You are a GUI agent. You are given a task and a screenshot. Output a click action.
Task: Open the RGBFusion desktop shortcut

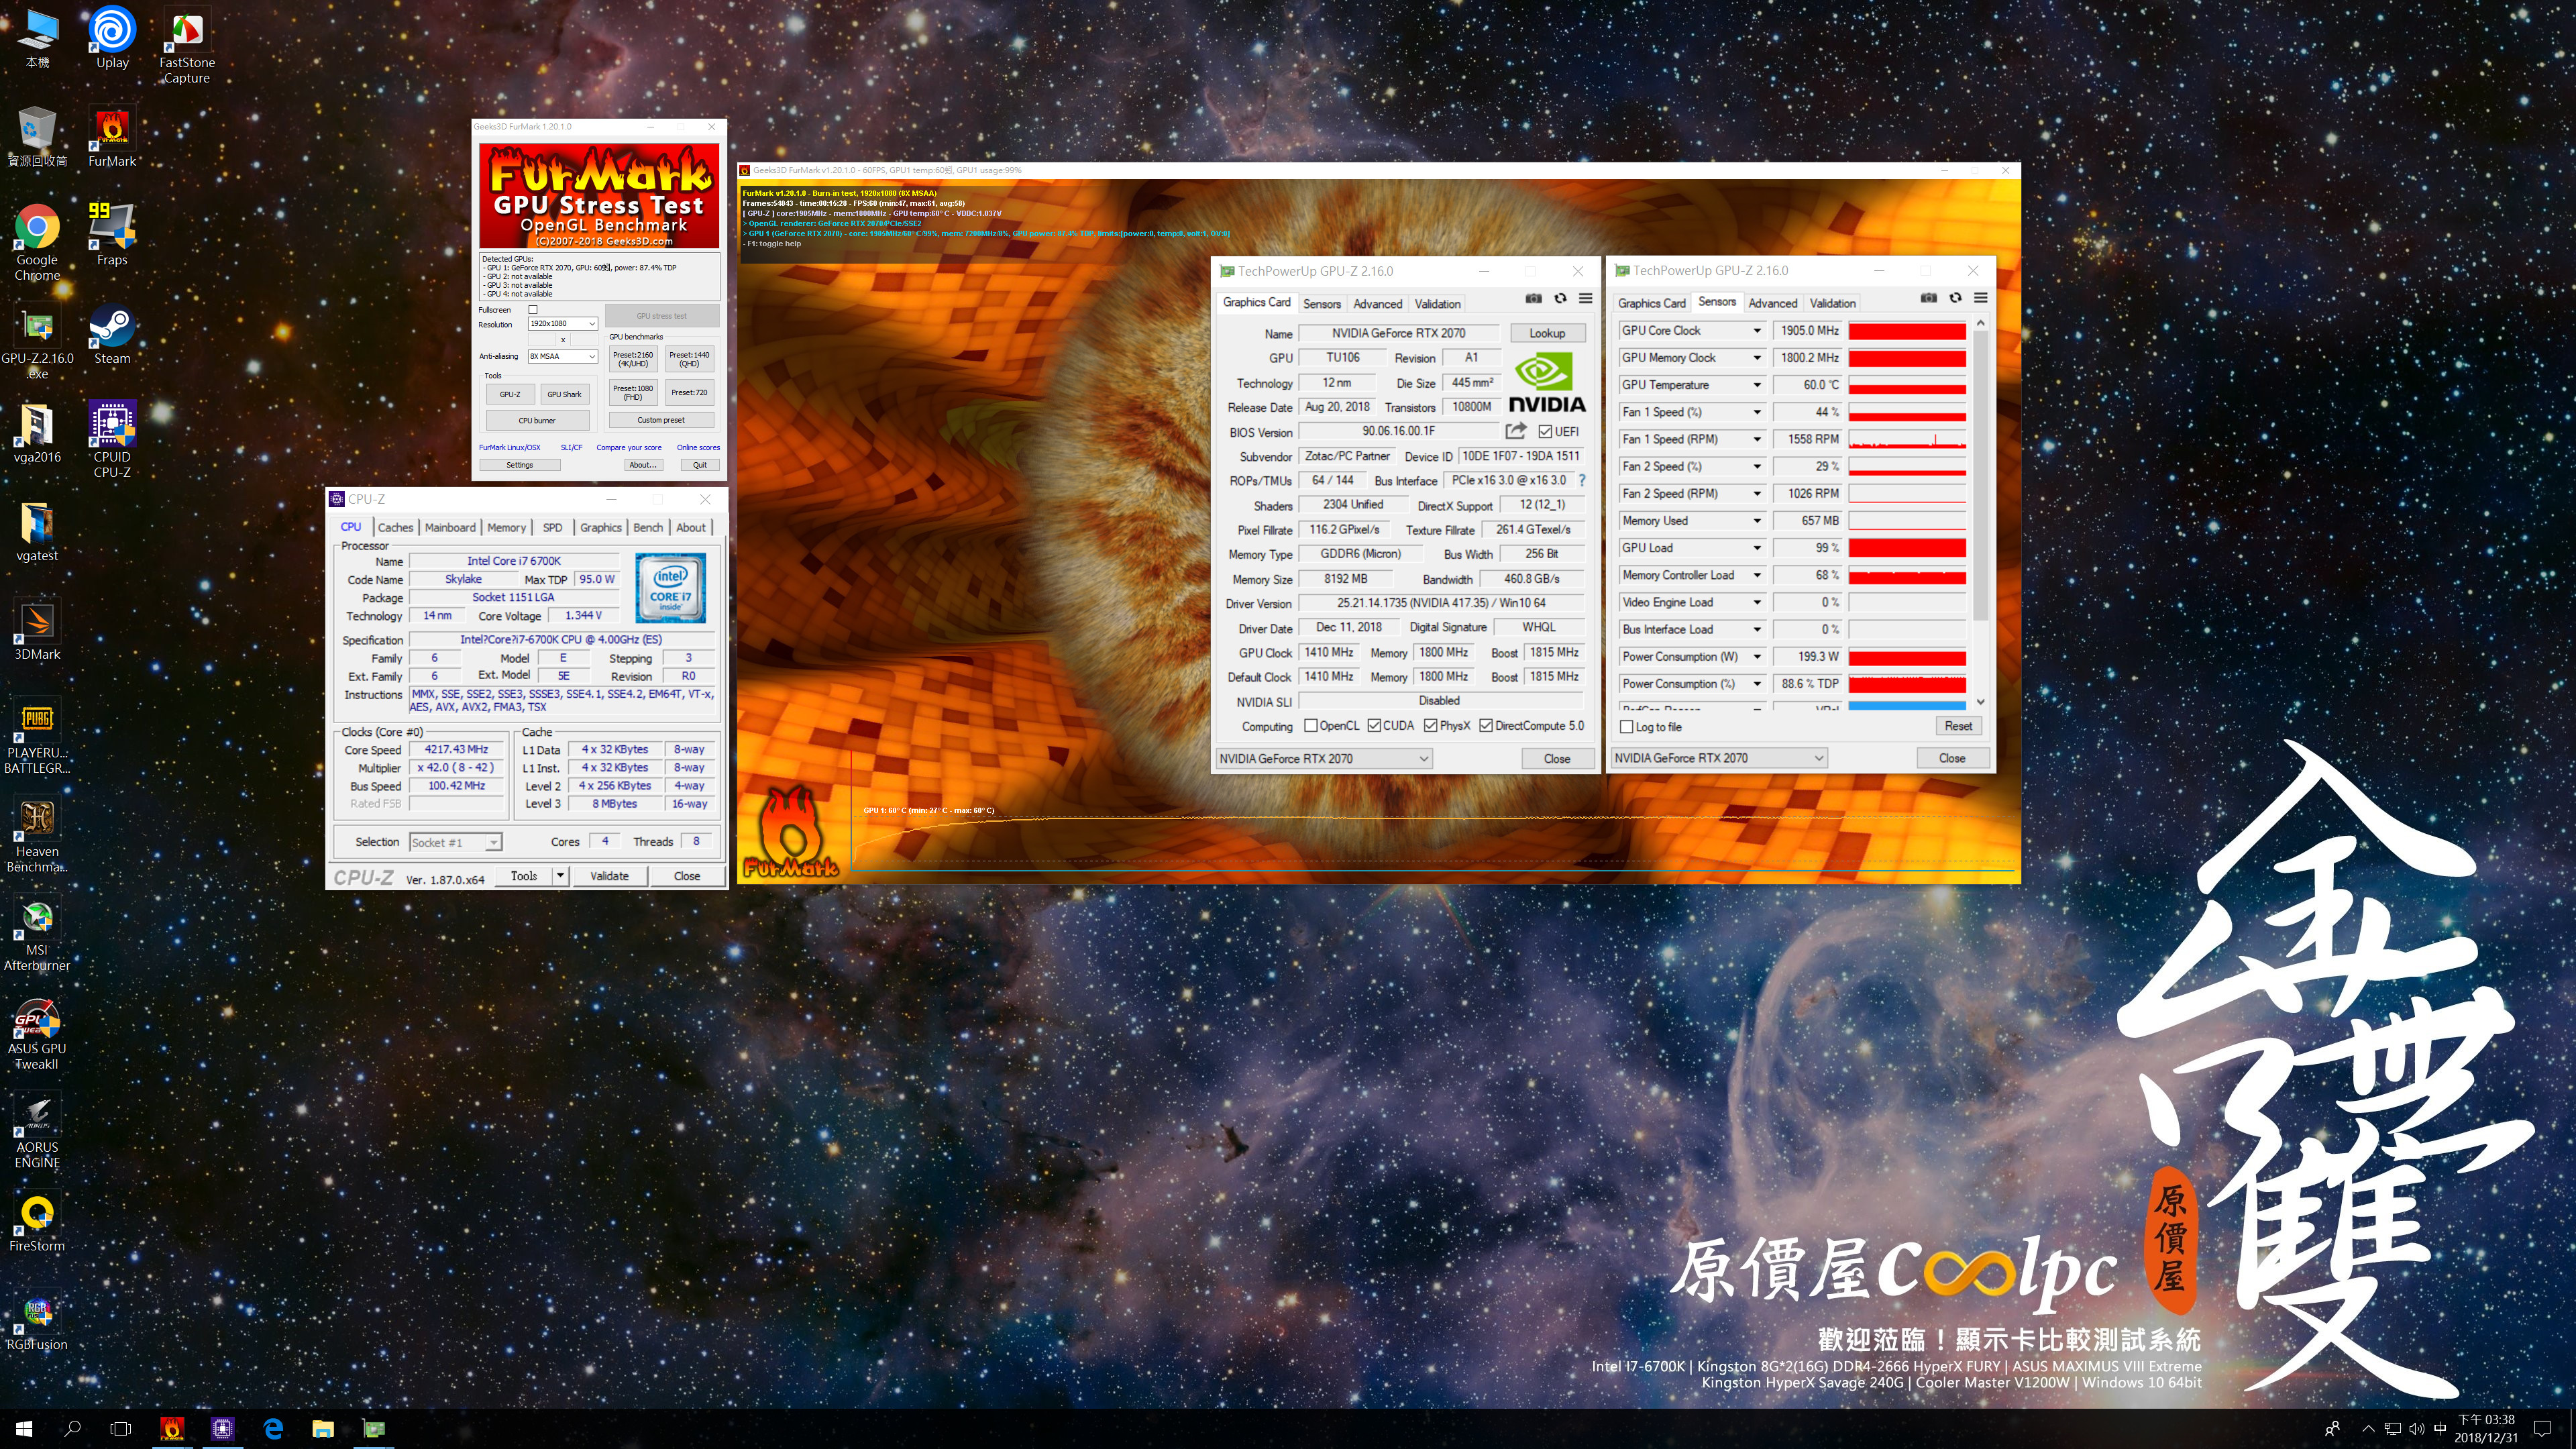tap(37, 1320)
